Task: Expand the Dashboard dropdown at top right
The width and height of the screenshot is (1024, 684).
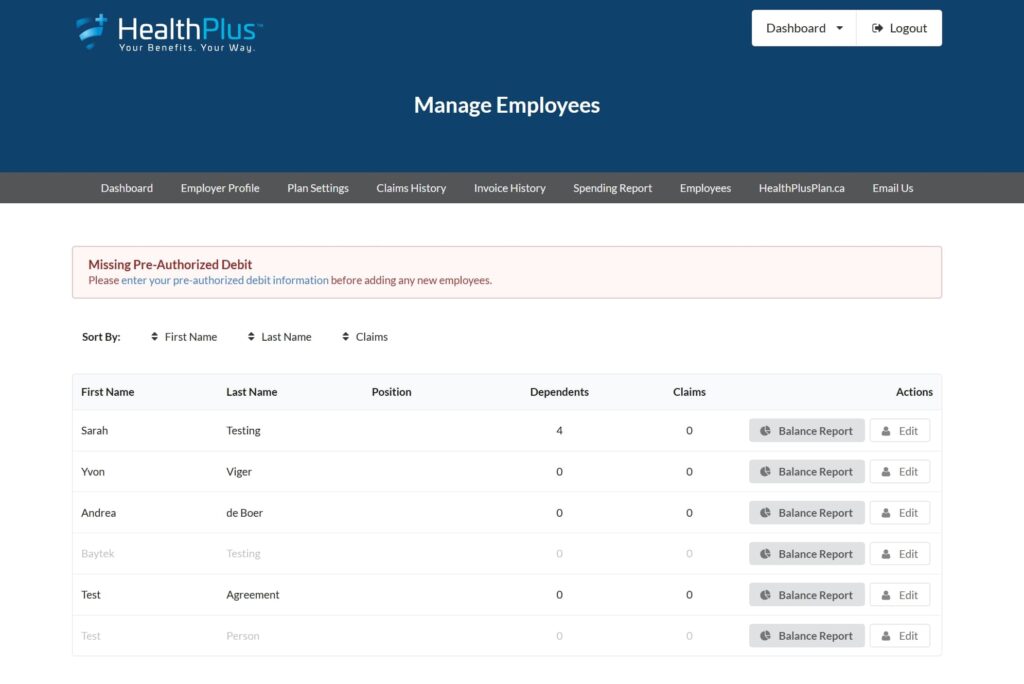Action: 804,28
